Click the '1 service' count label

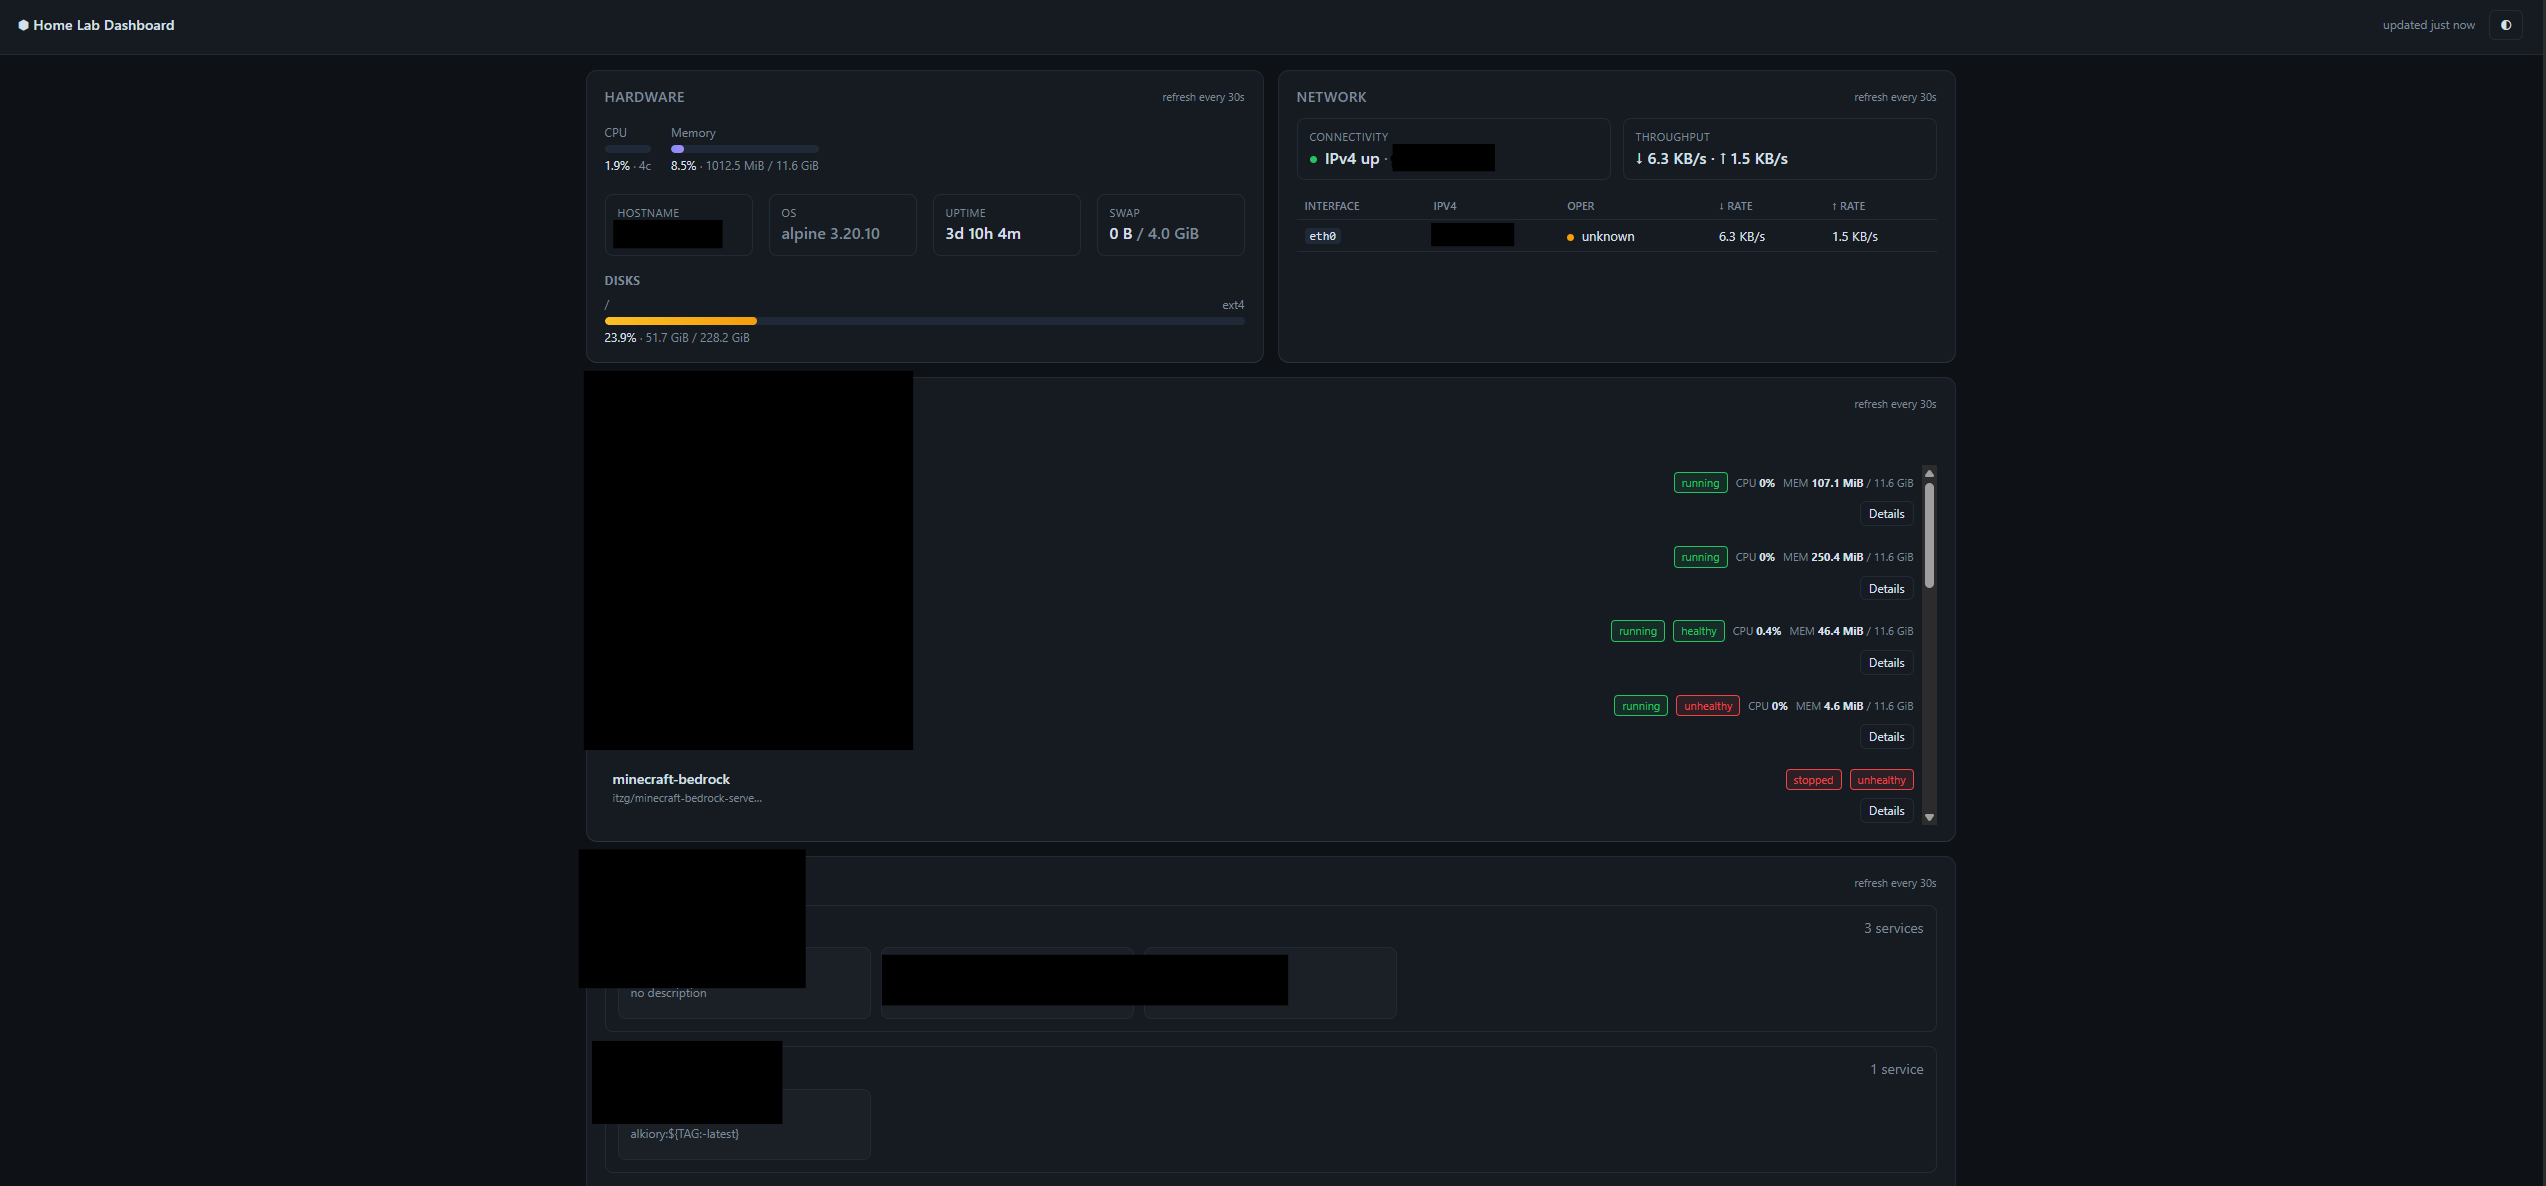pyautogui.click(x=1897, y=1070)
